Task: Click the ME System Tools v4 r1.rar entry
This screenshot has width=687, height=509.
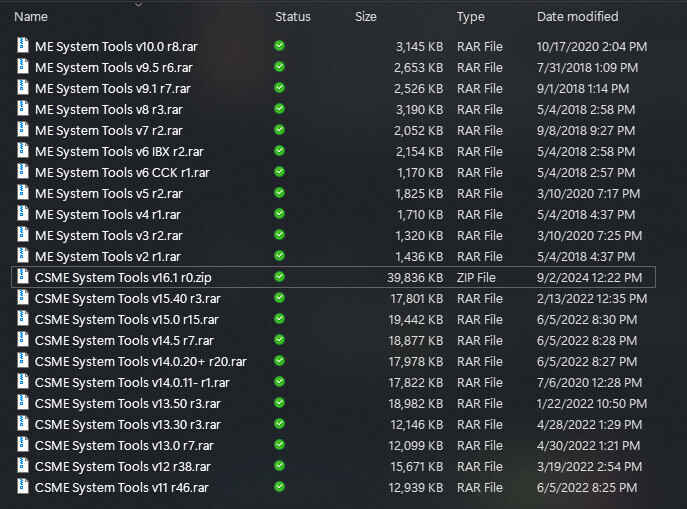Action: click(108, 215)
